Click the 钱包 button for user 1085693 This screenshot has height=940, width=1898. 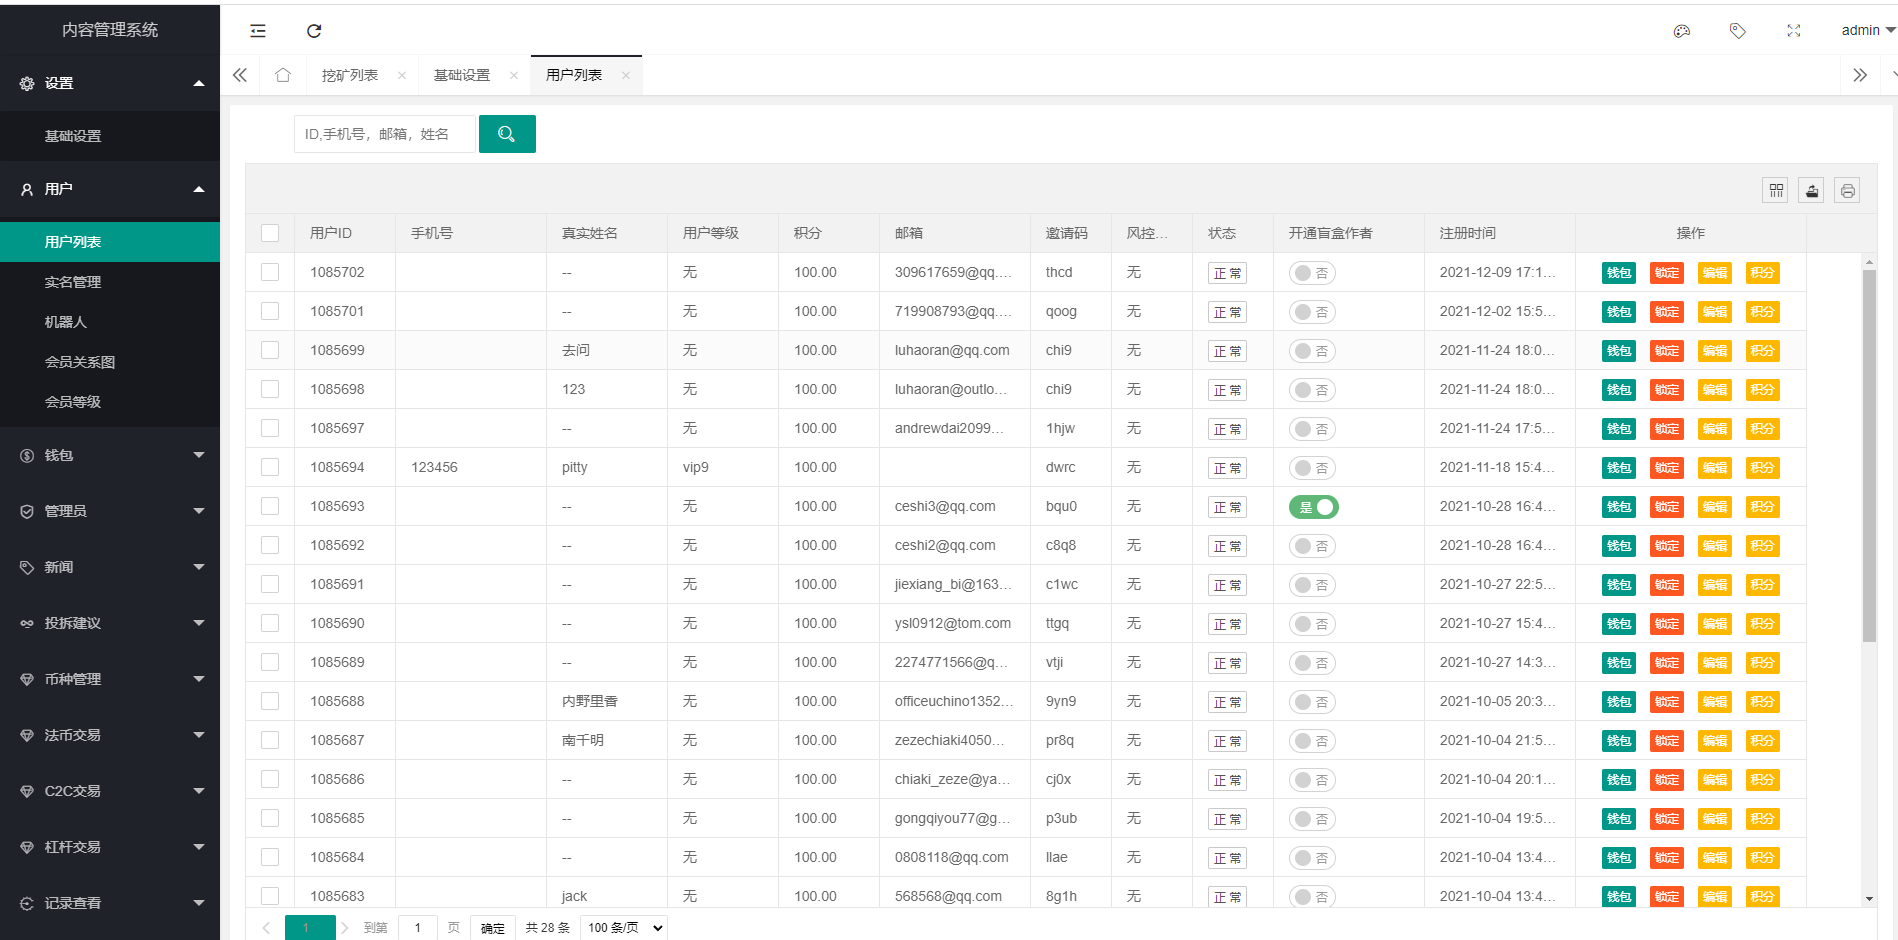[x=1618, y=507]
